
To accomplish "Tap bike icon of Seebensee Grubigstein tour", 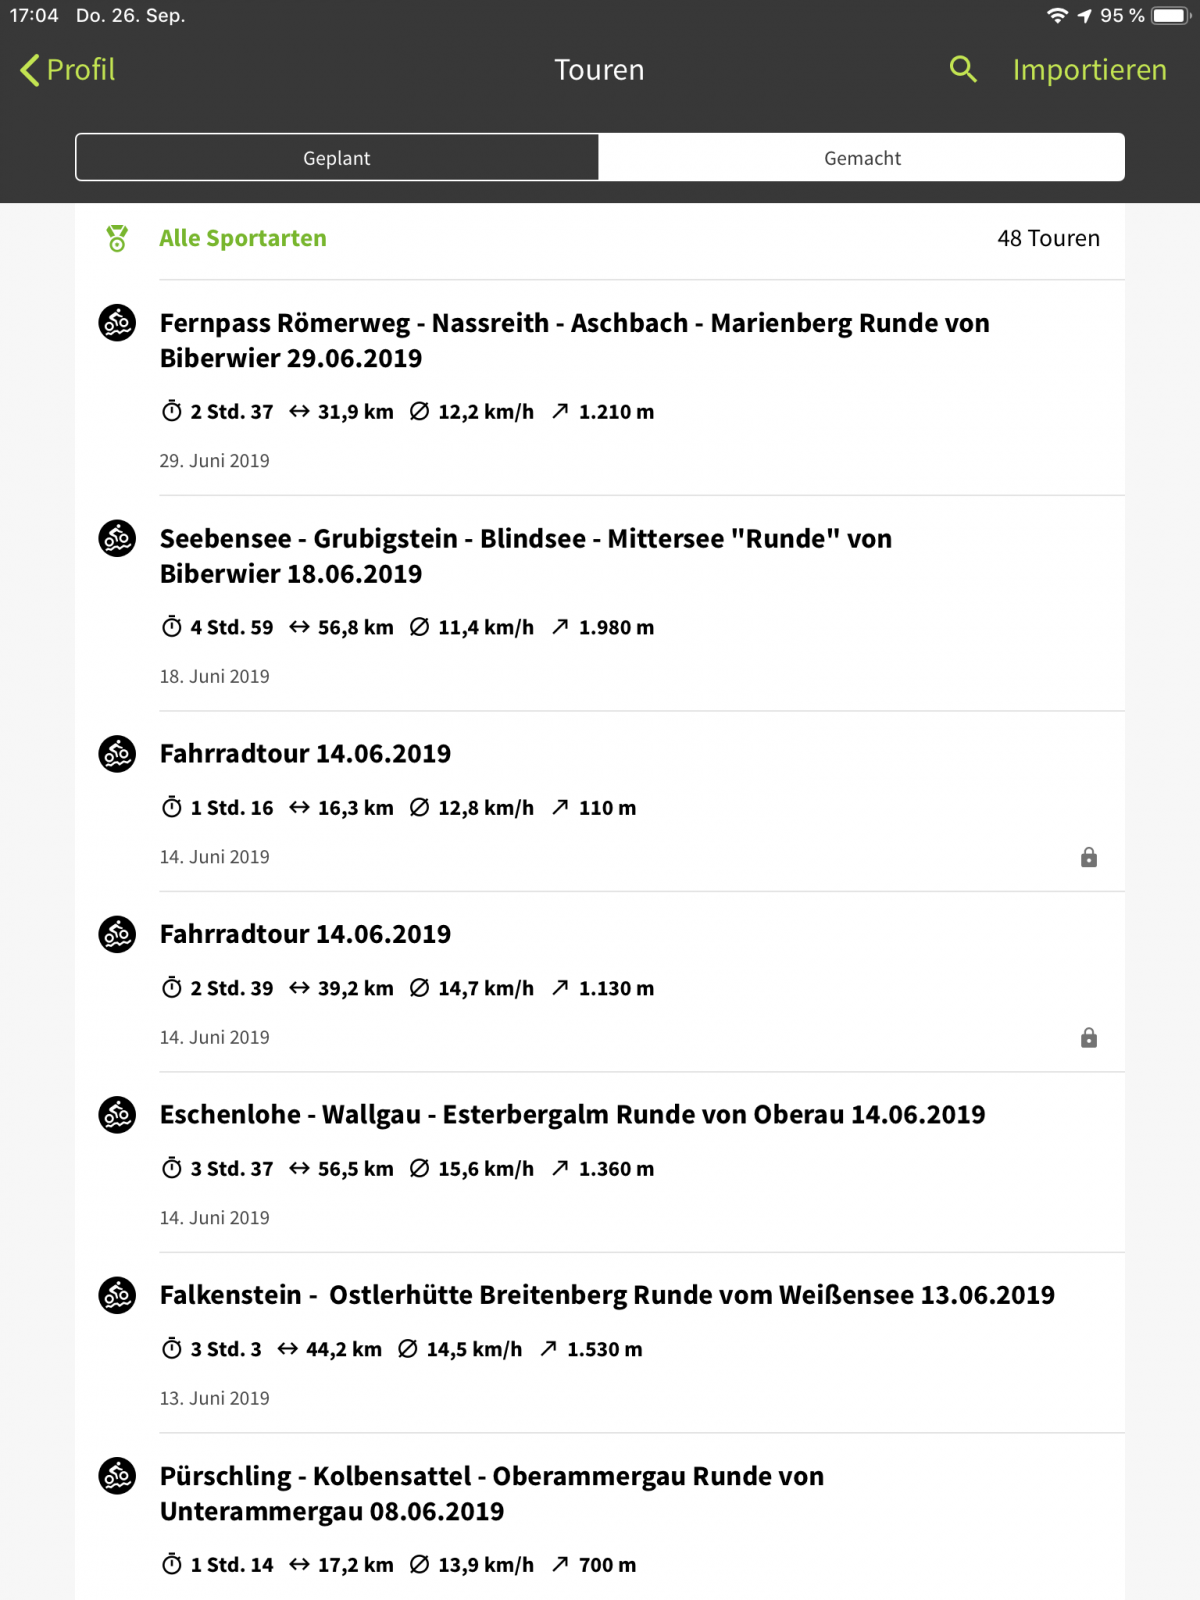I will (x=117, y=538).
